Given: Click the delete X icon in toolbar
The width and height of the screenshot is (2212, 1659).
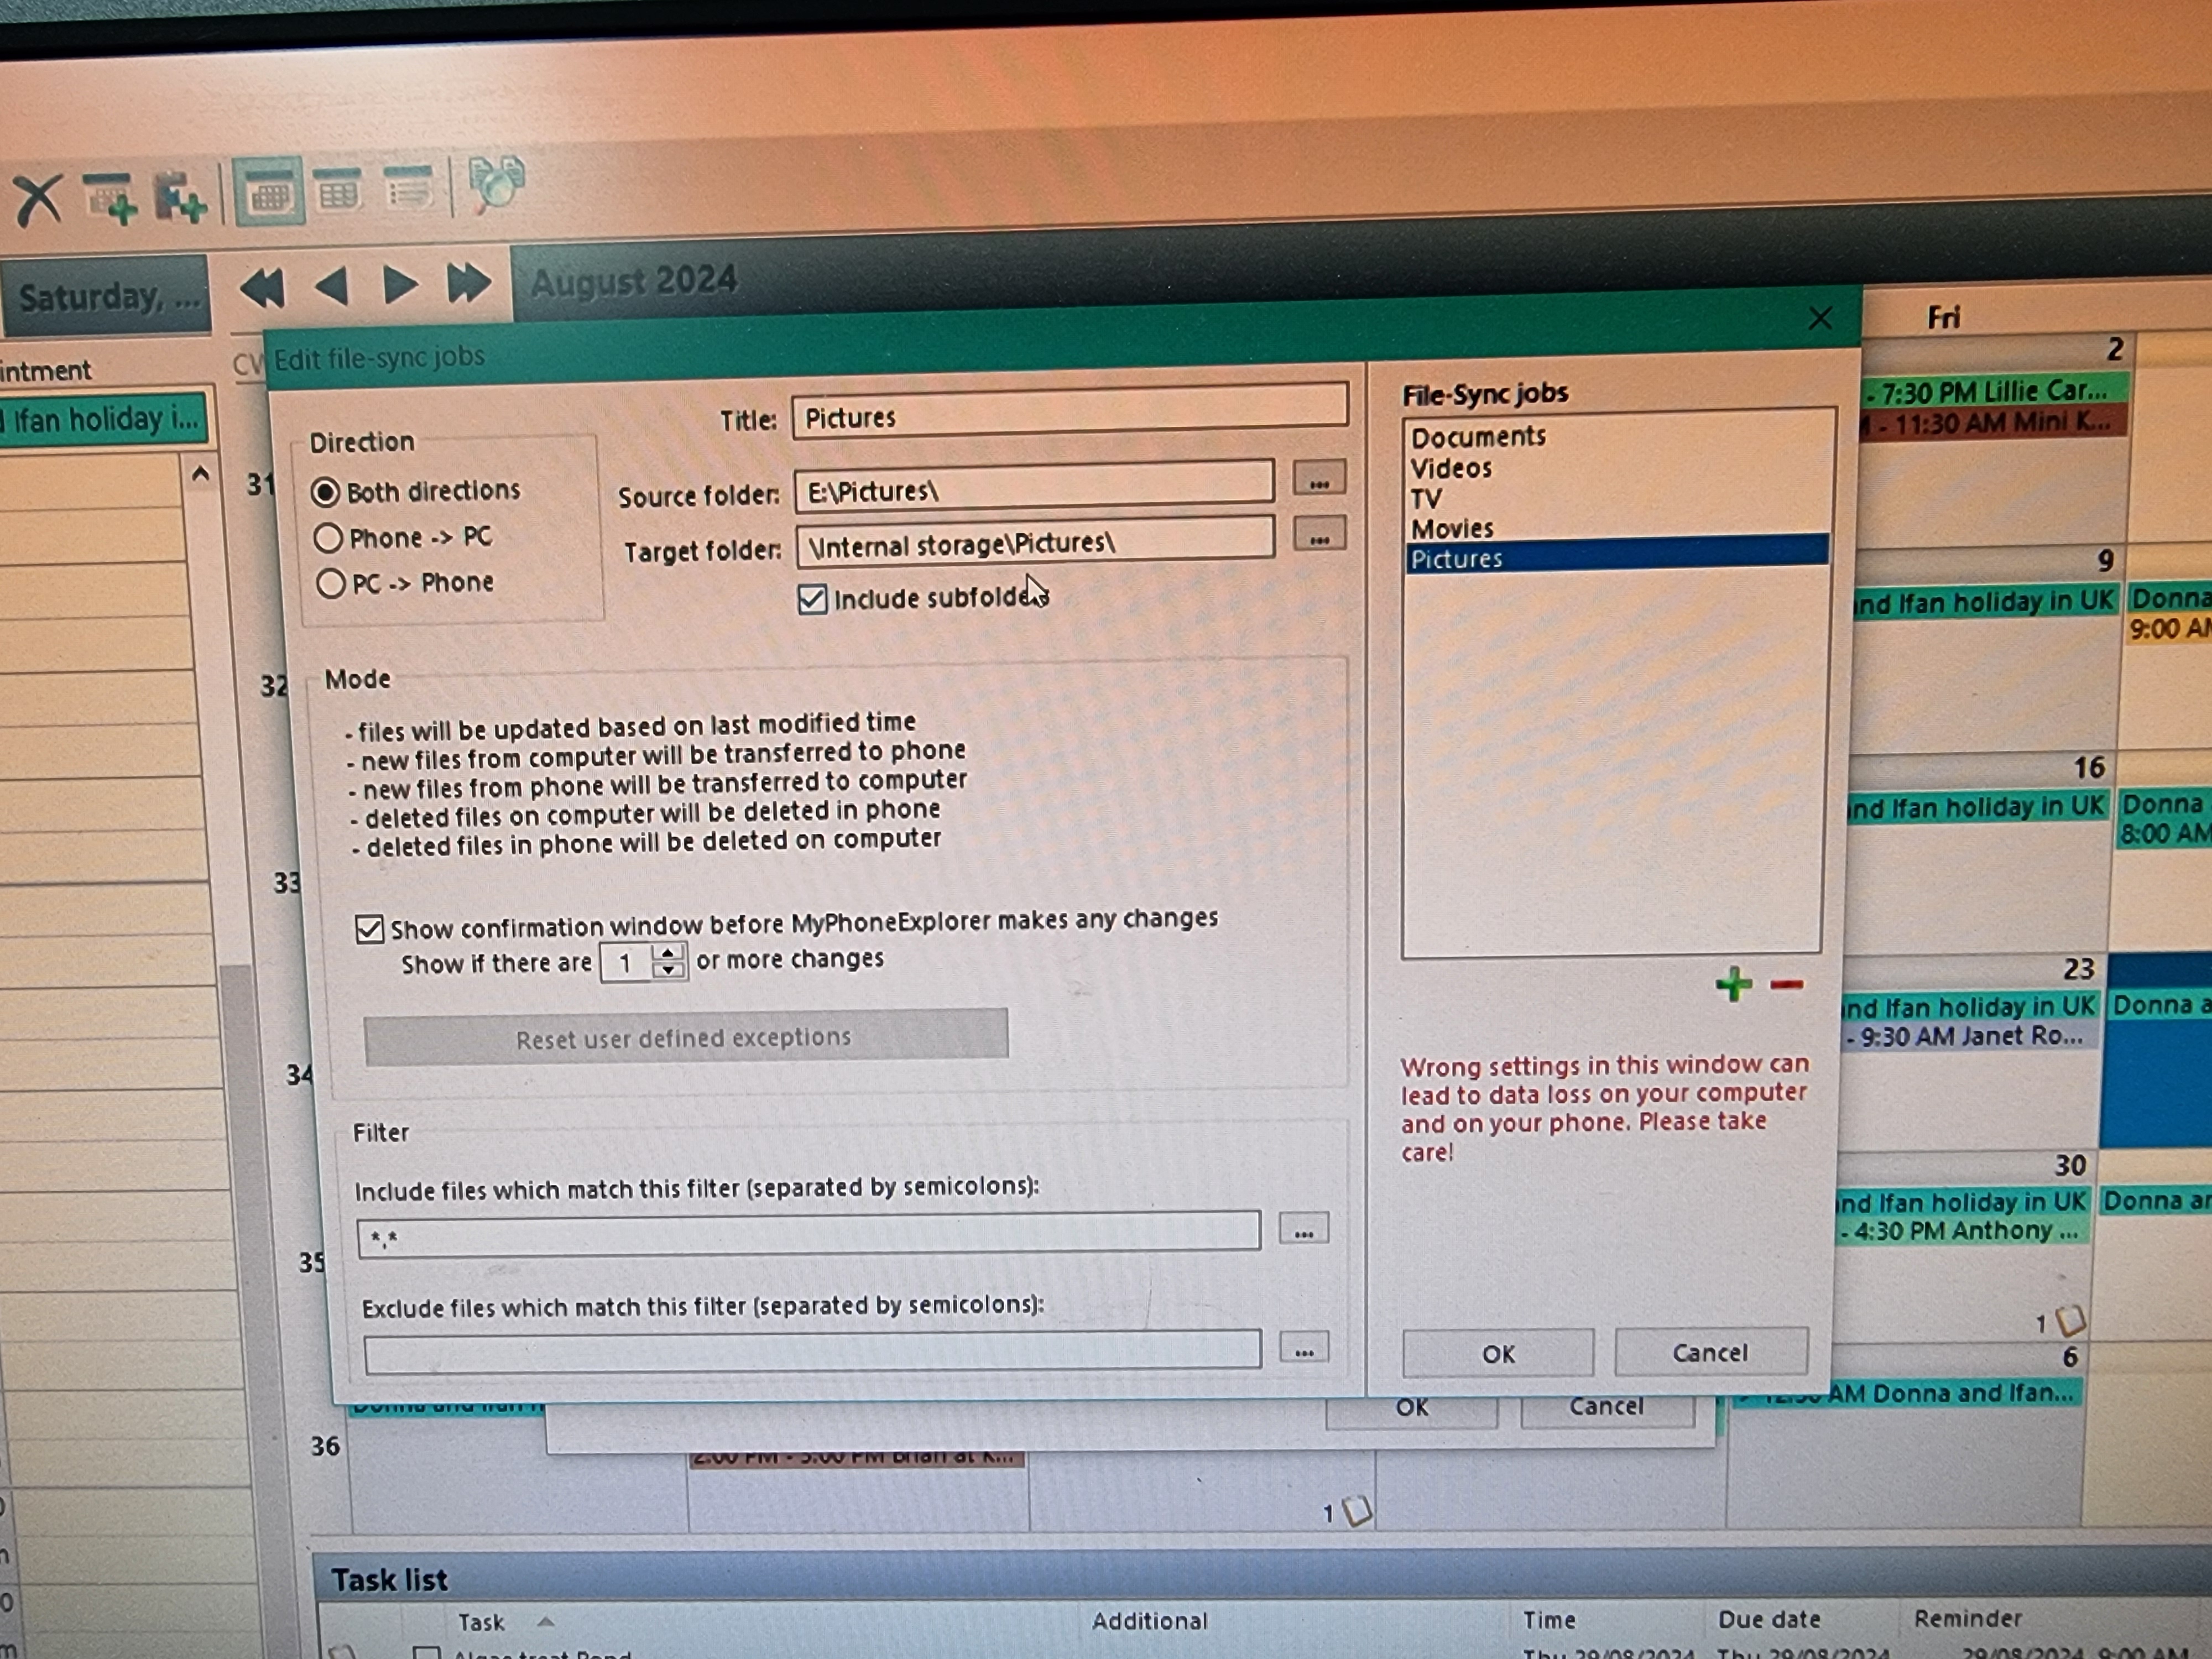Looking at the screenshot, I should [39, 199].
